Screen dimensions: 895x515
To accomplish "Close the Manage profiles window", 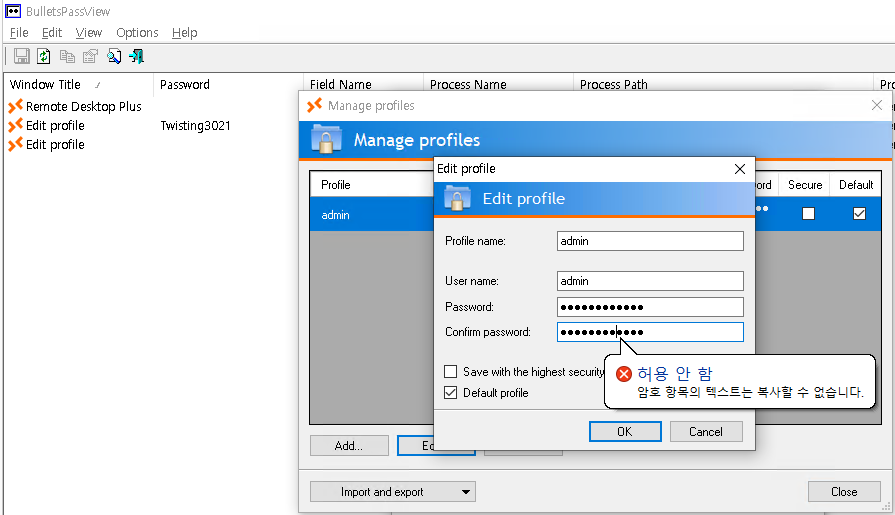I will point(877,105).
